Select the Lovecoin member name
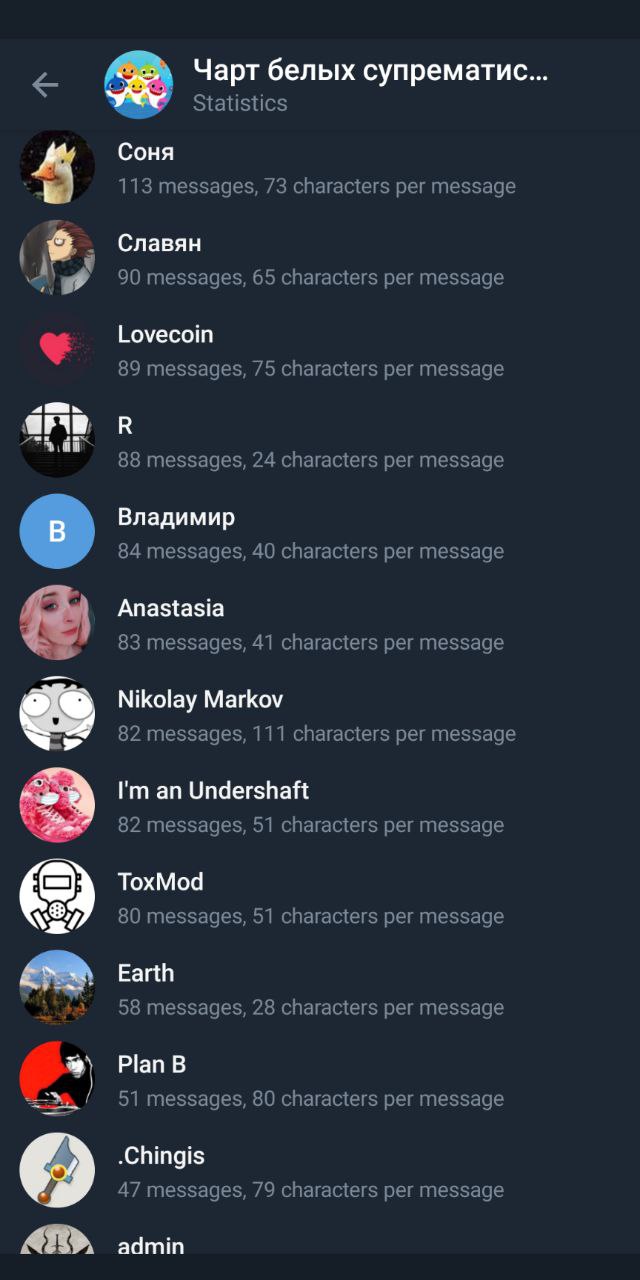 tap(165, 334)
